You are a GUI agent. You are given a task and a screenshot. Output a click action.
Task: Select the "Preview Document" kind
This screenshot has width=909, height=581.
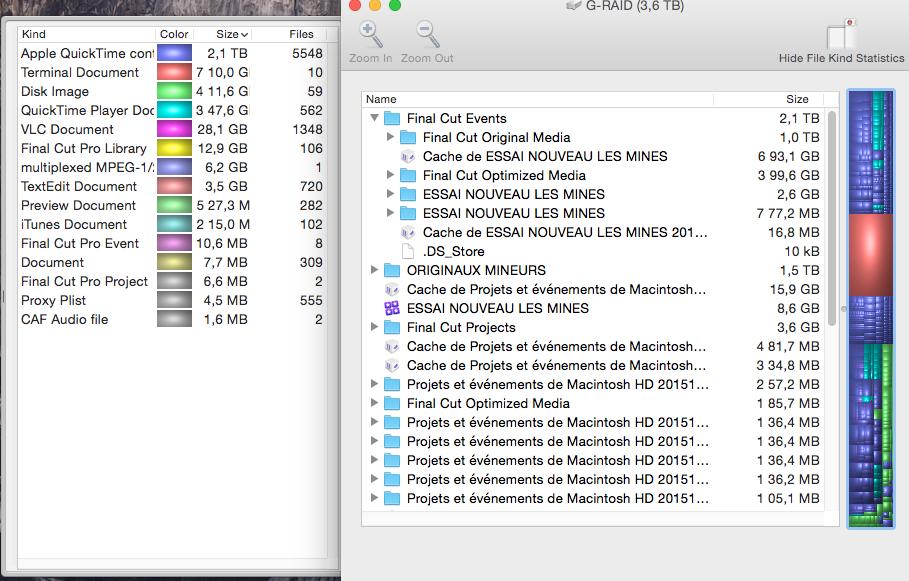[x=78, y=206]
